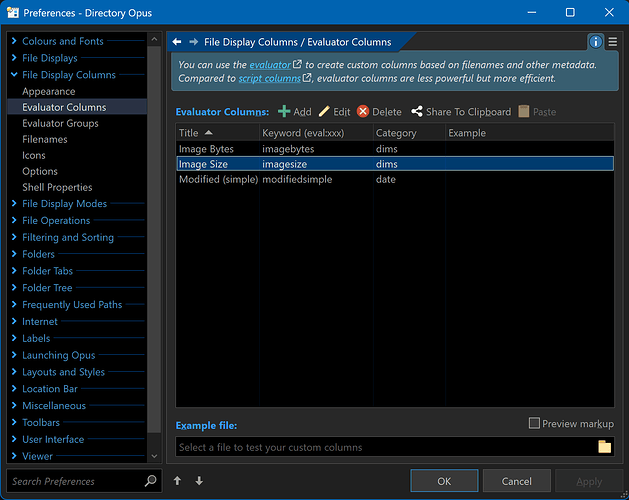The height and width of the screenshot is (500, 629).
Task: Go back with the left arrow icon
Action: [x=177, y=42]
